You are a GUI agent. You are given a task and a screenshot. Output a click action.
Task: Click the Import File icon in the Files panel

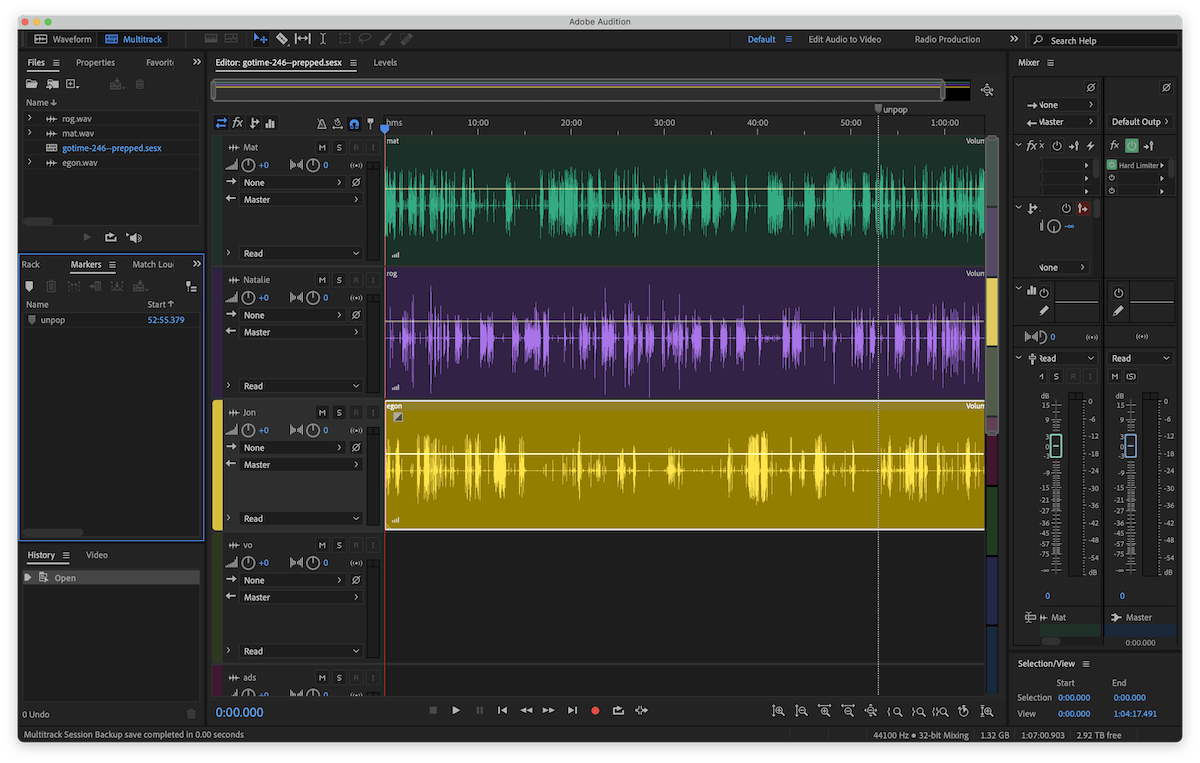[52, 84]
